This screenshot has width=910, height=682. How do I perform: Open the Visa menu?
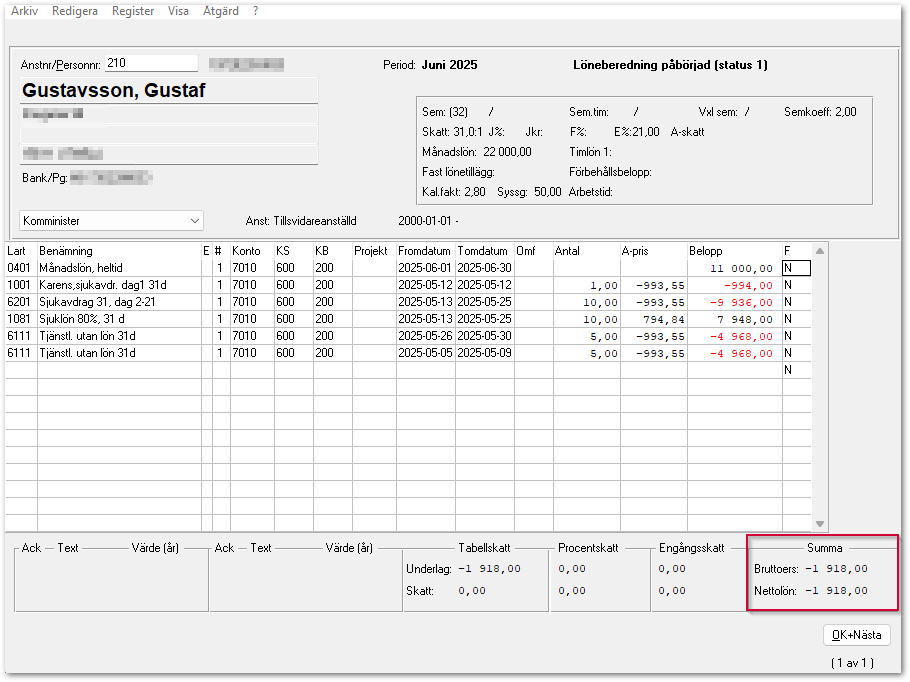(x=179, y=11)
